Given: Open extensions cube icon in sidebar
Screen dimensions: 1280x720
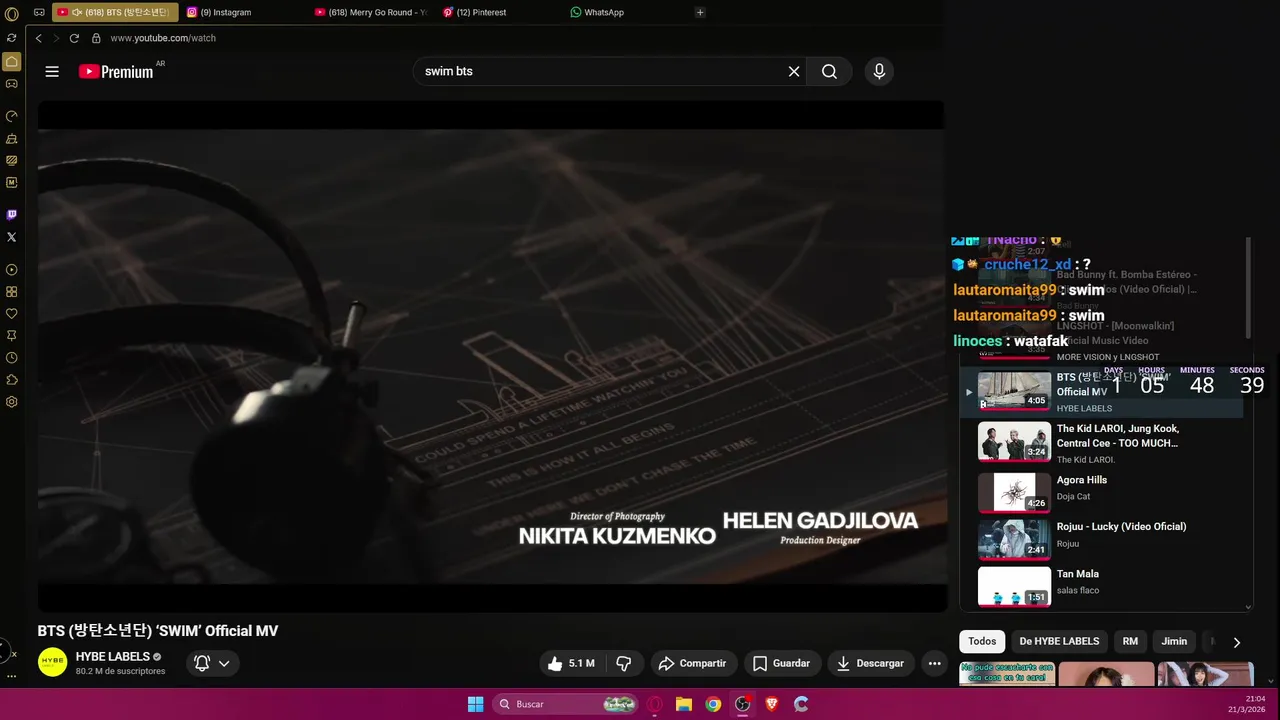Looking at the screenshot, I should [12, 380].
